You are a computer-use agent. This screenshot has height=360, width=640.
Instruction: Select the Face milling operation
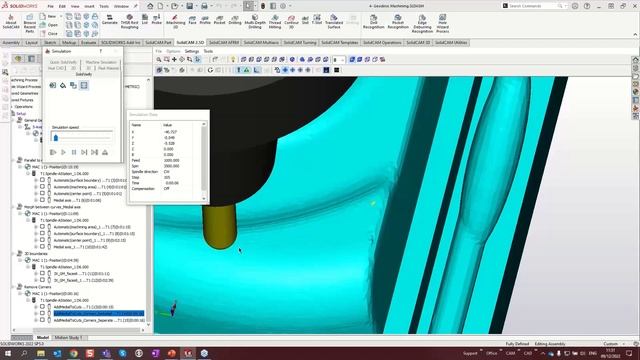click(192, 20)
